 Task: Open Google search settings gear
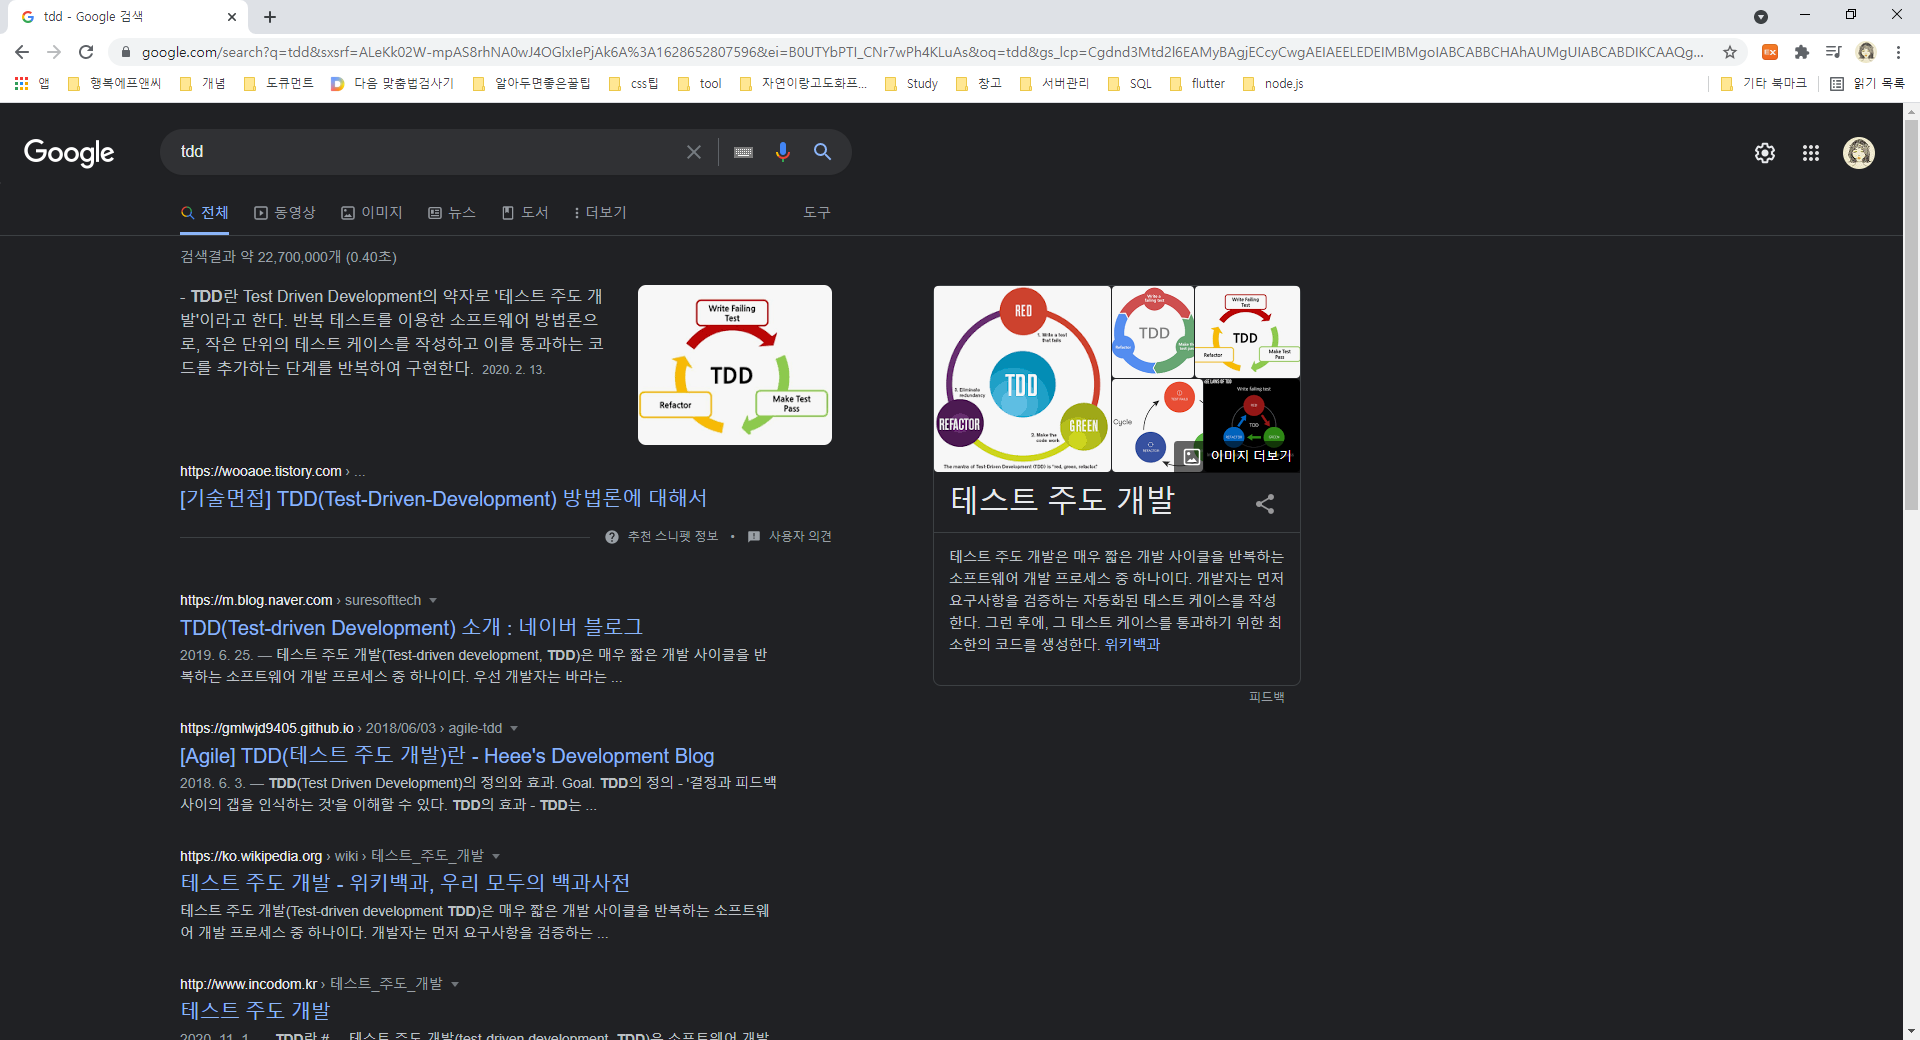pyautogui.click(x=1765, y=153)
